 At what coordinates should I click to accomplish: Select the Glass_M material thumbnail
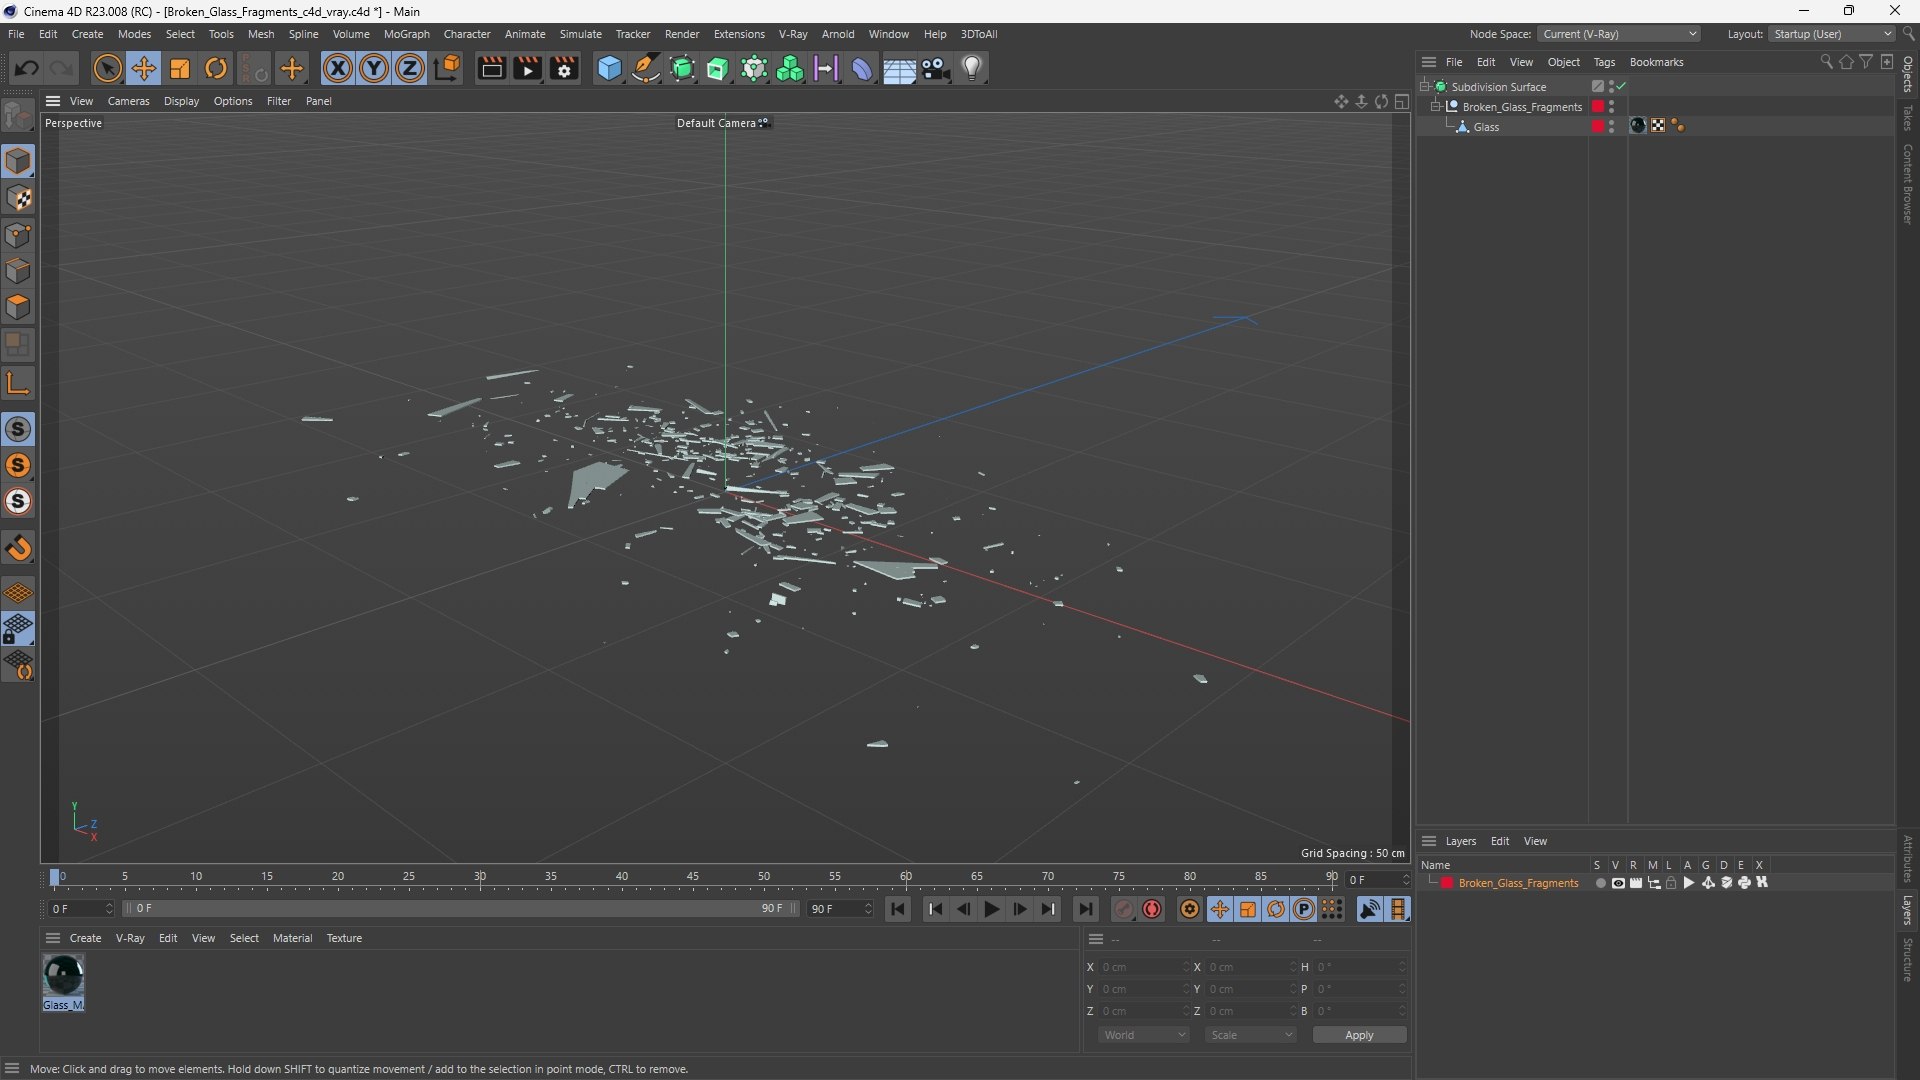tap(63, 975)
